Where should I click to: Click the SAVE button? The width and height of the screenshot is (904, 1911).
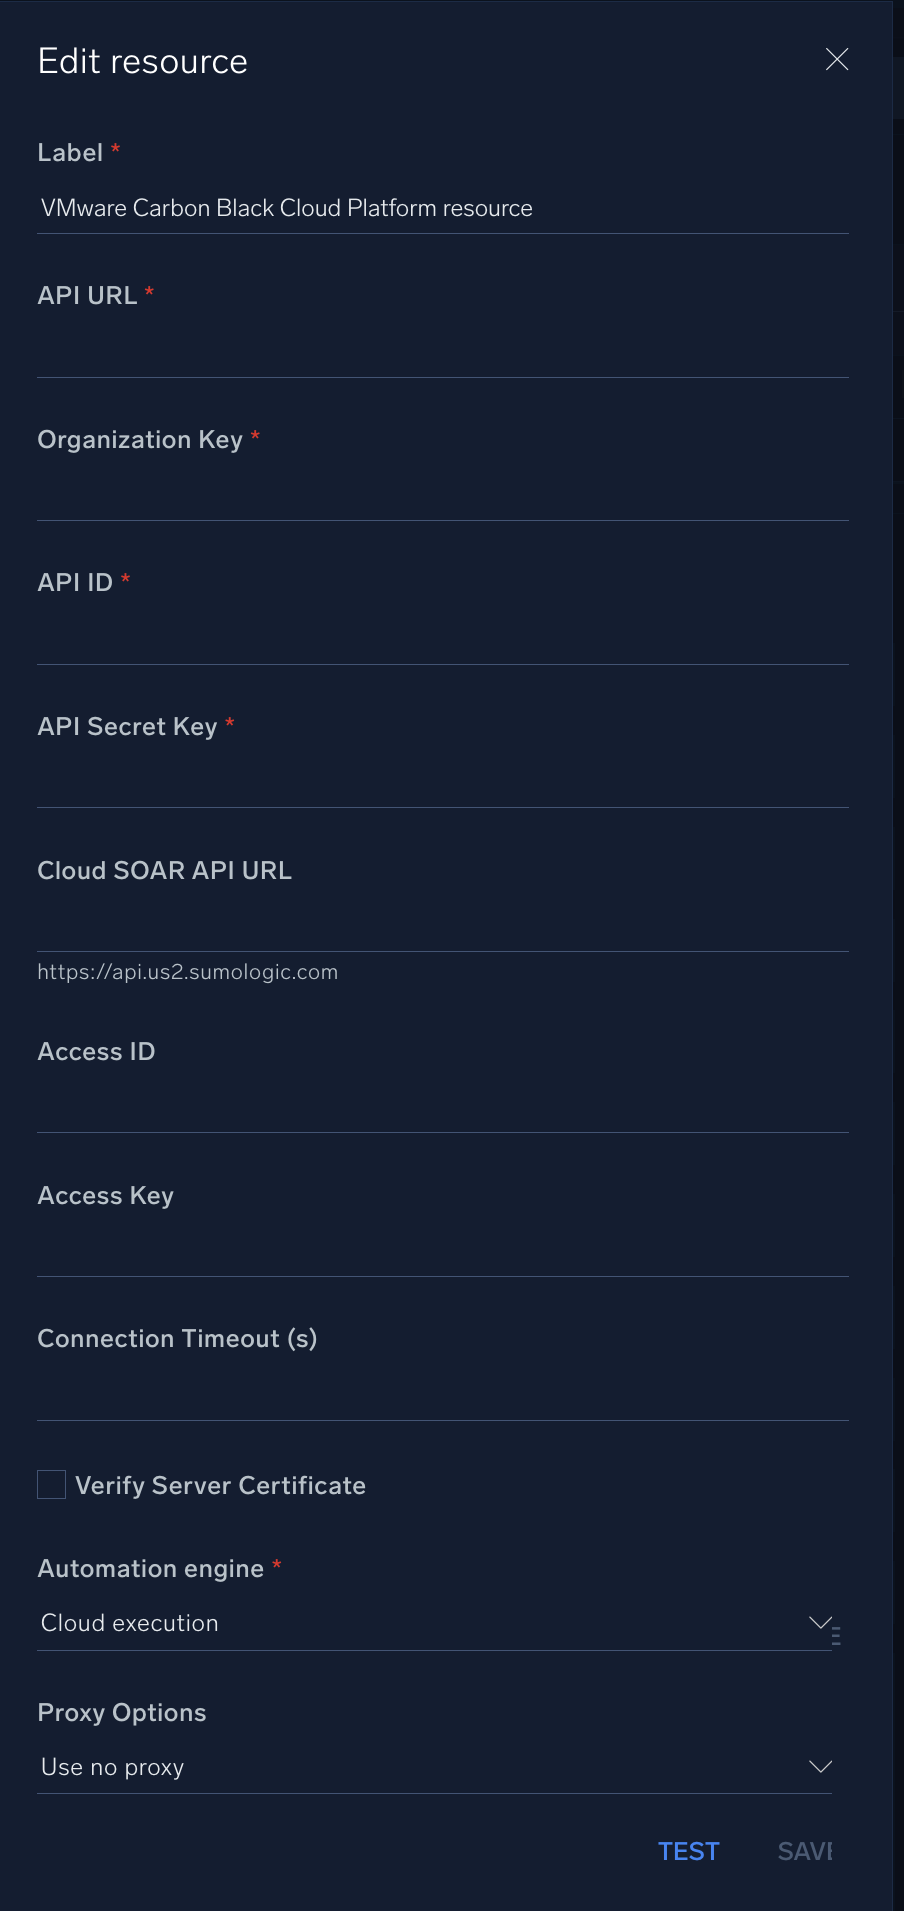tap(806, 1851)
